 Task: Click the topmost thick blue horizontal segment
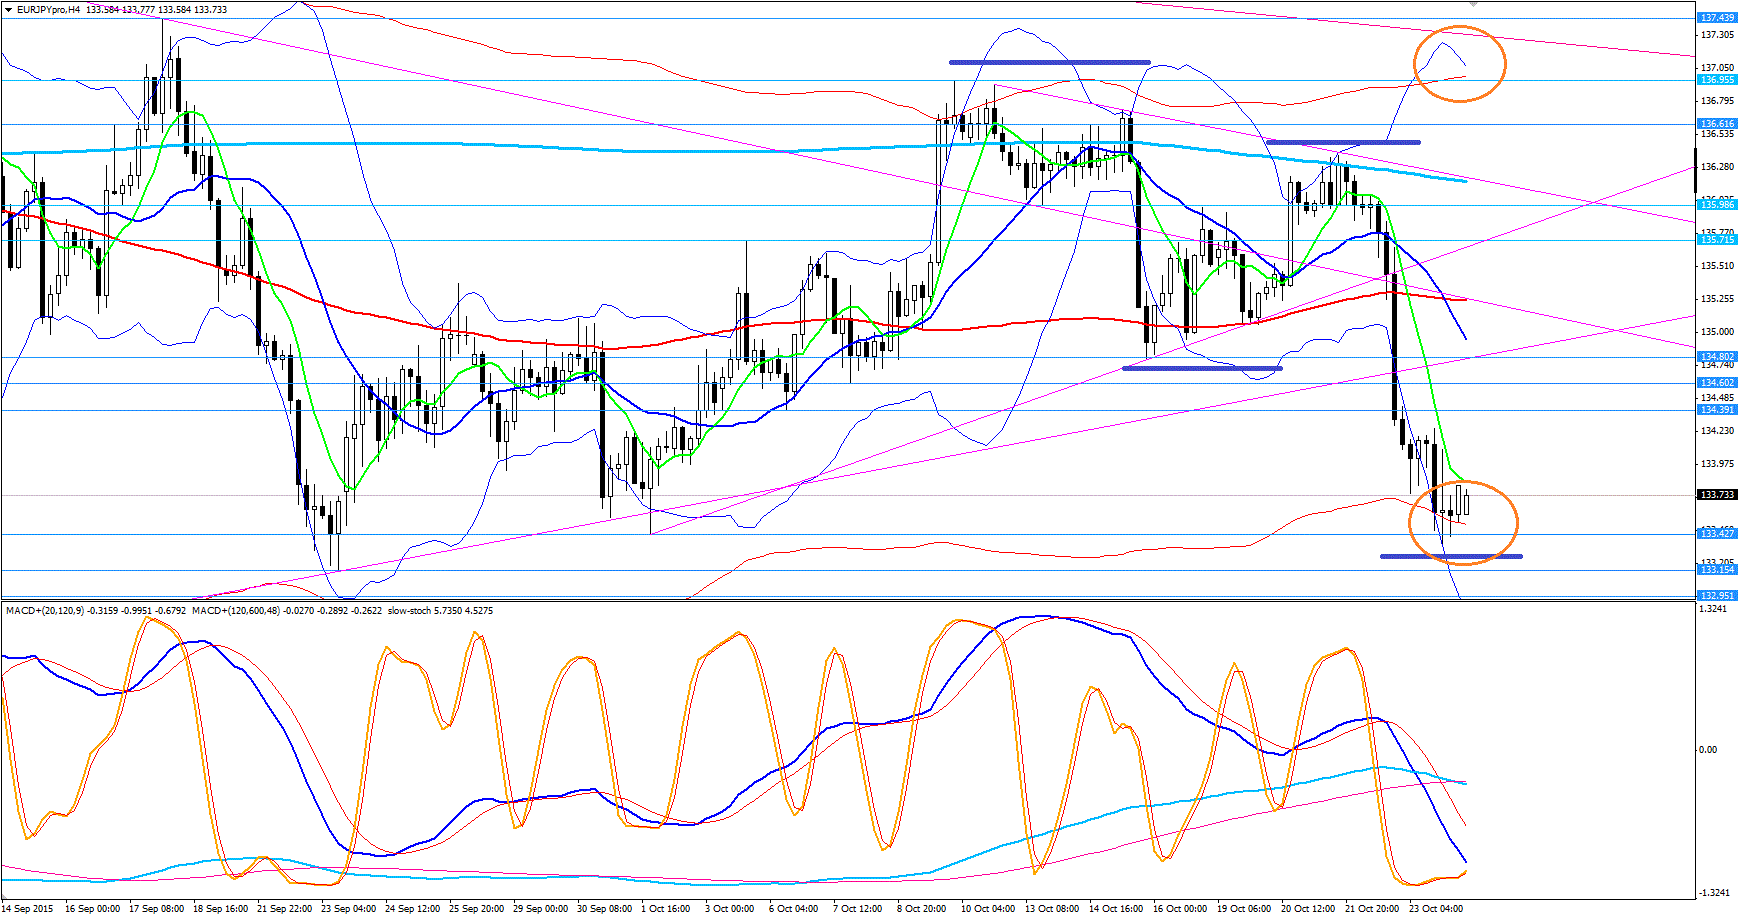[x=1049, y=62]
